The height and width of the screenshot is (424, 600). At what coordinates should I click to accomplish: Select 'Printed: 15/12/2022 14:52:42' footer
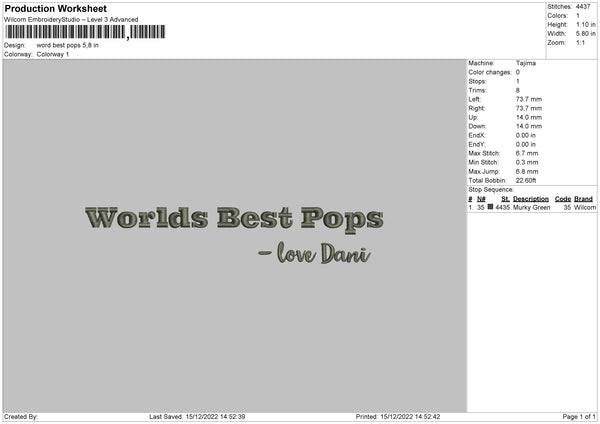click(398, 417)
